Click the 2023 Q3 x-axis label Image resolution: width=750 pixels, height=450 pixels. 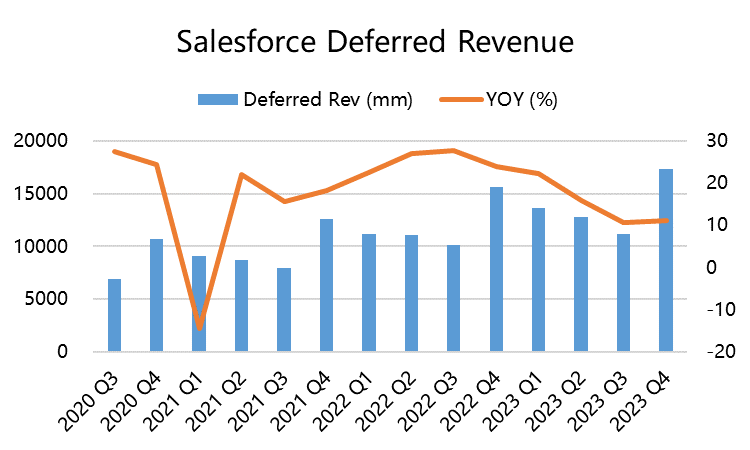coord(598,401)
